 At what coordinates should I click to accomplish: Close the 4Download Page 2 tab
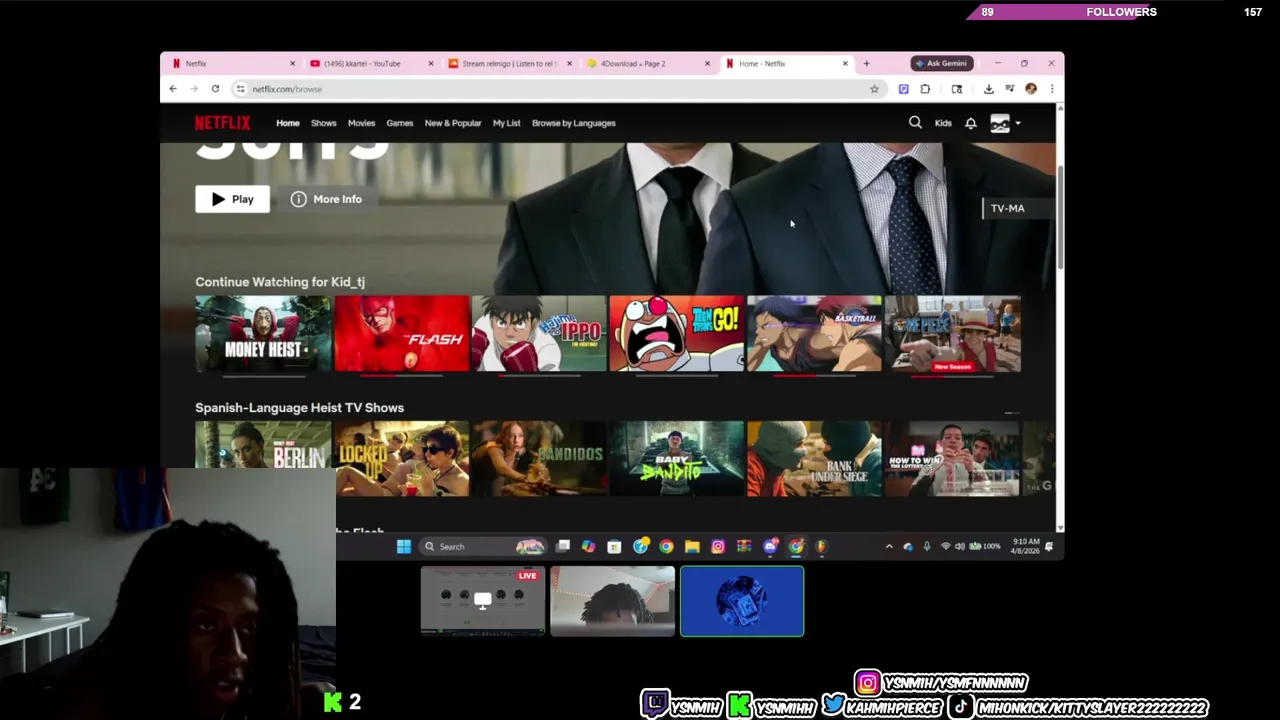pos(707,63)
